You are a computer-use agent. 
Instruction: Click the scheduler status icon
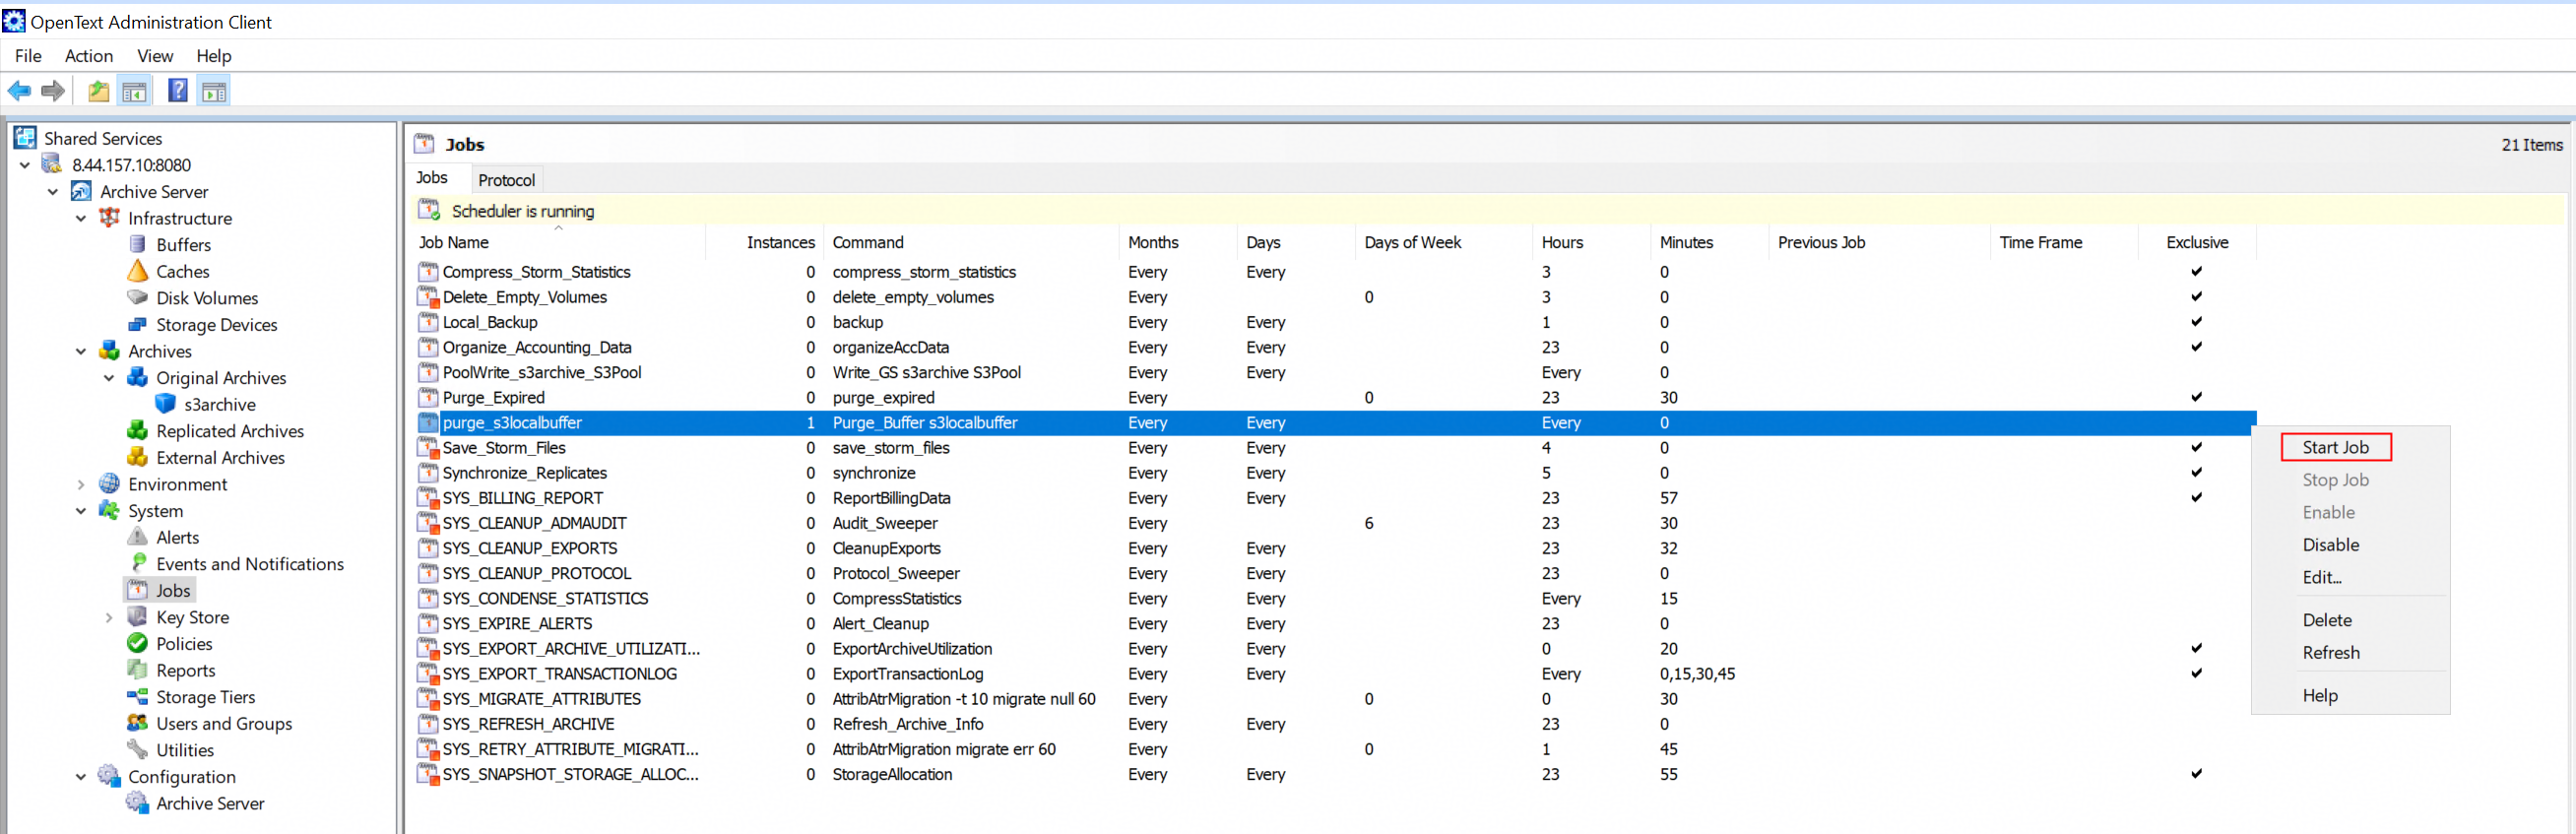(429, 210)
